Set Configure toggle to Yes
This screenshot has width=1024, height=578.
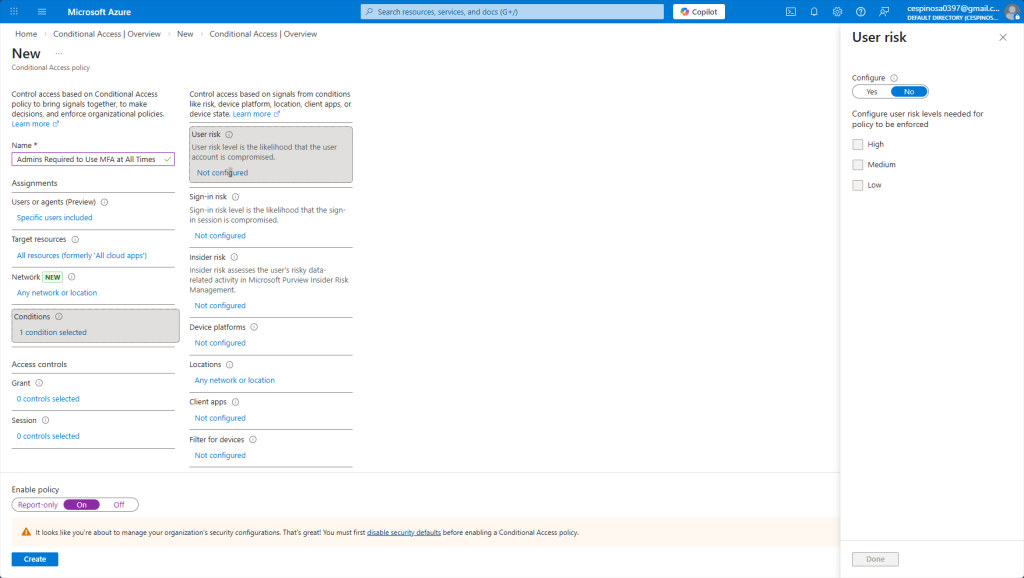(x=871, y=92)
